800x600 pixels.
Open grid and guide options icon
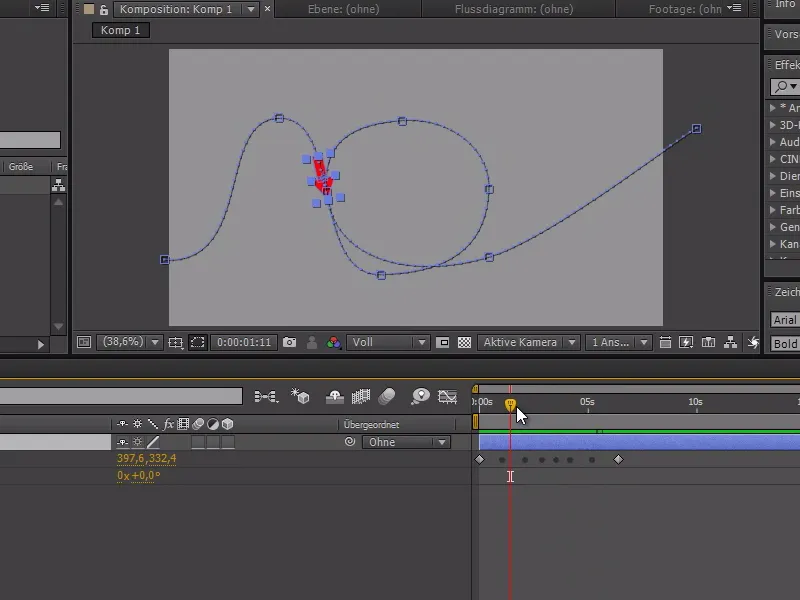tap(176, 342)
